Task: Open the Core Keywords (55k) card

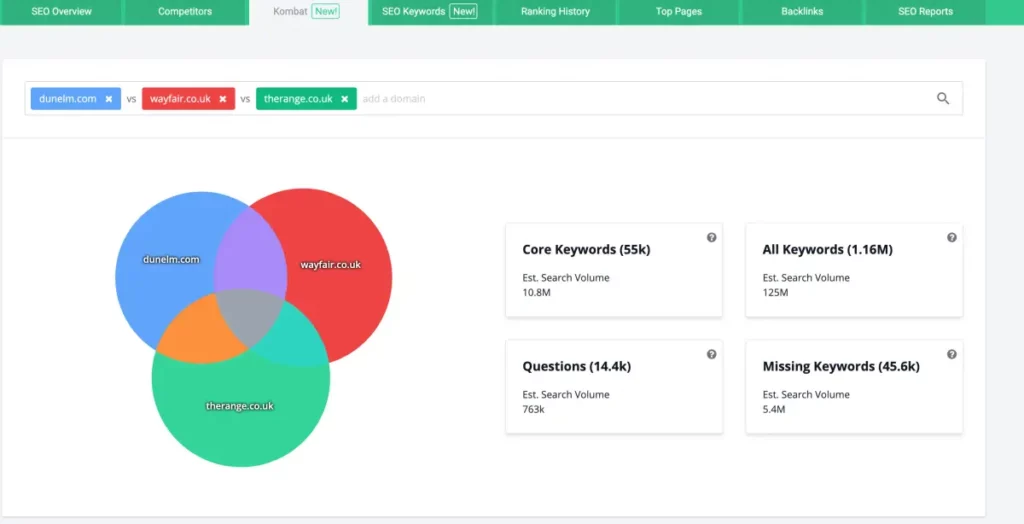Action: (x=614, y=270)
